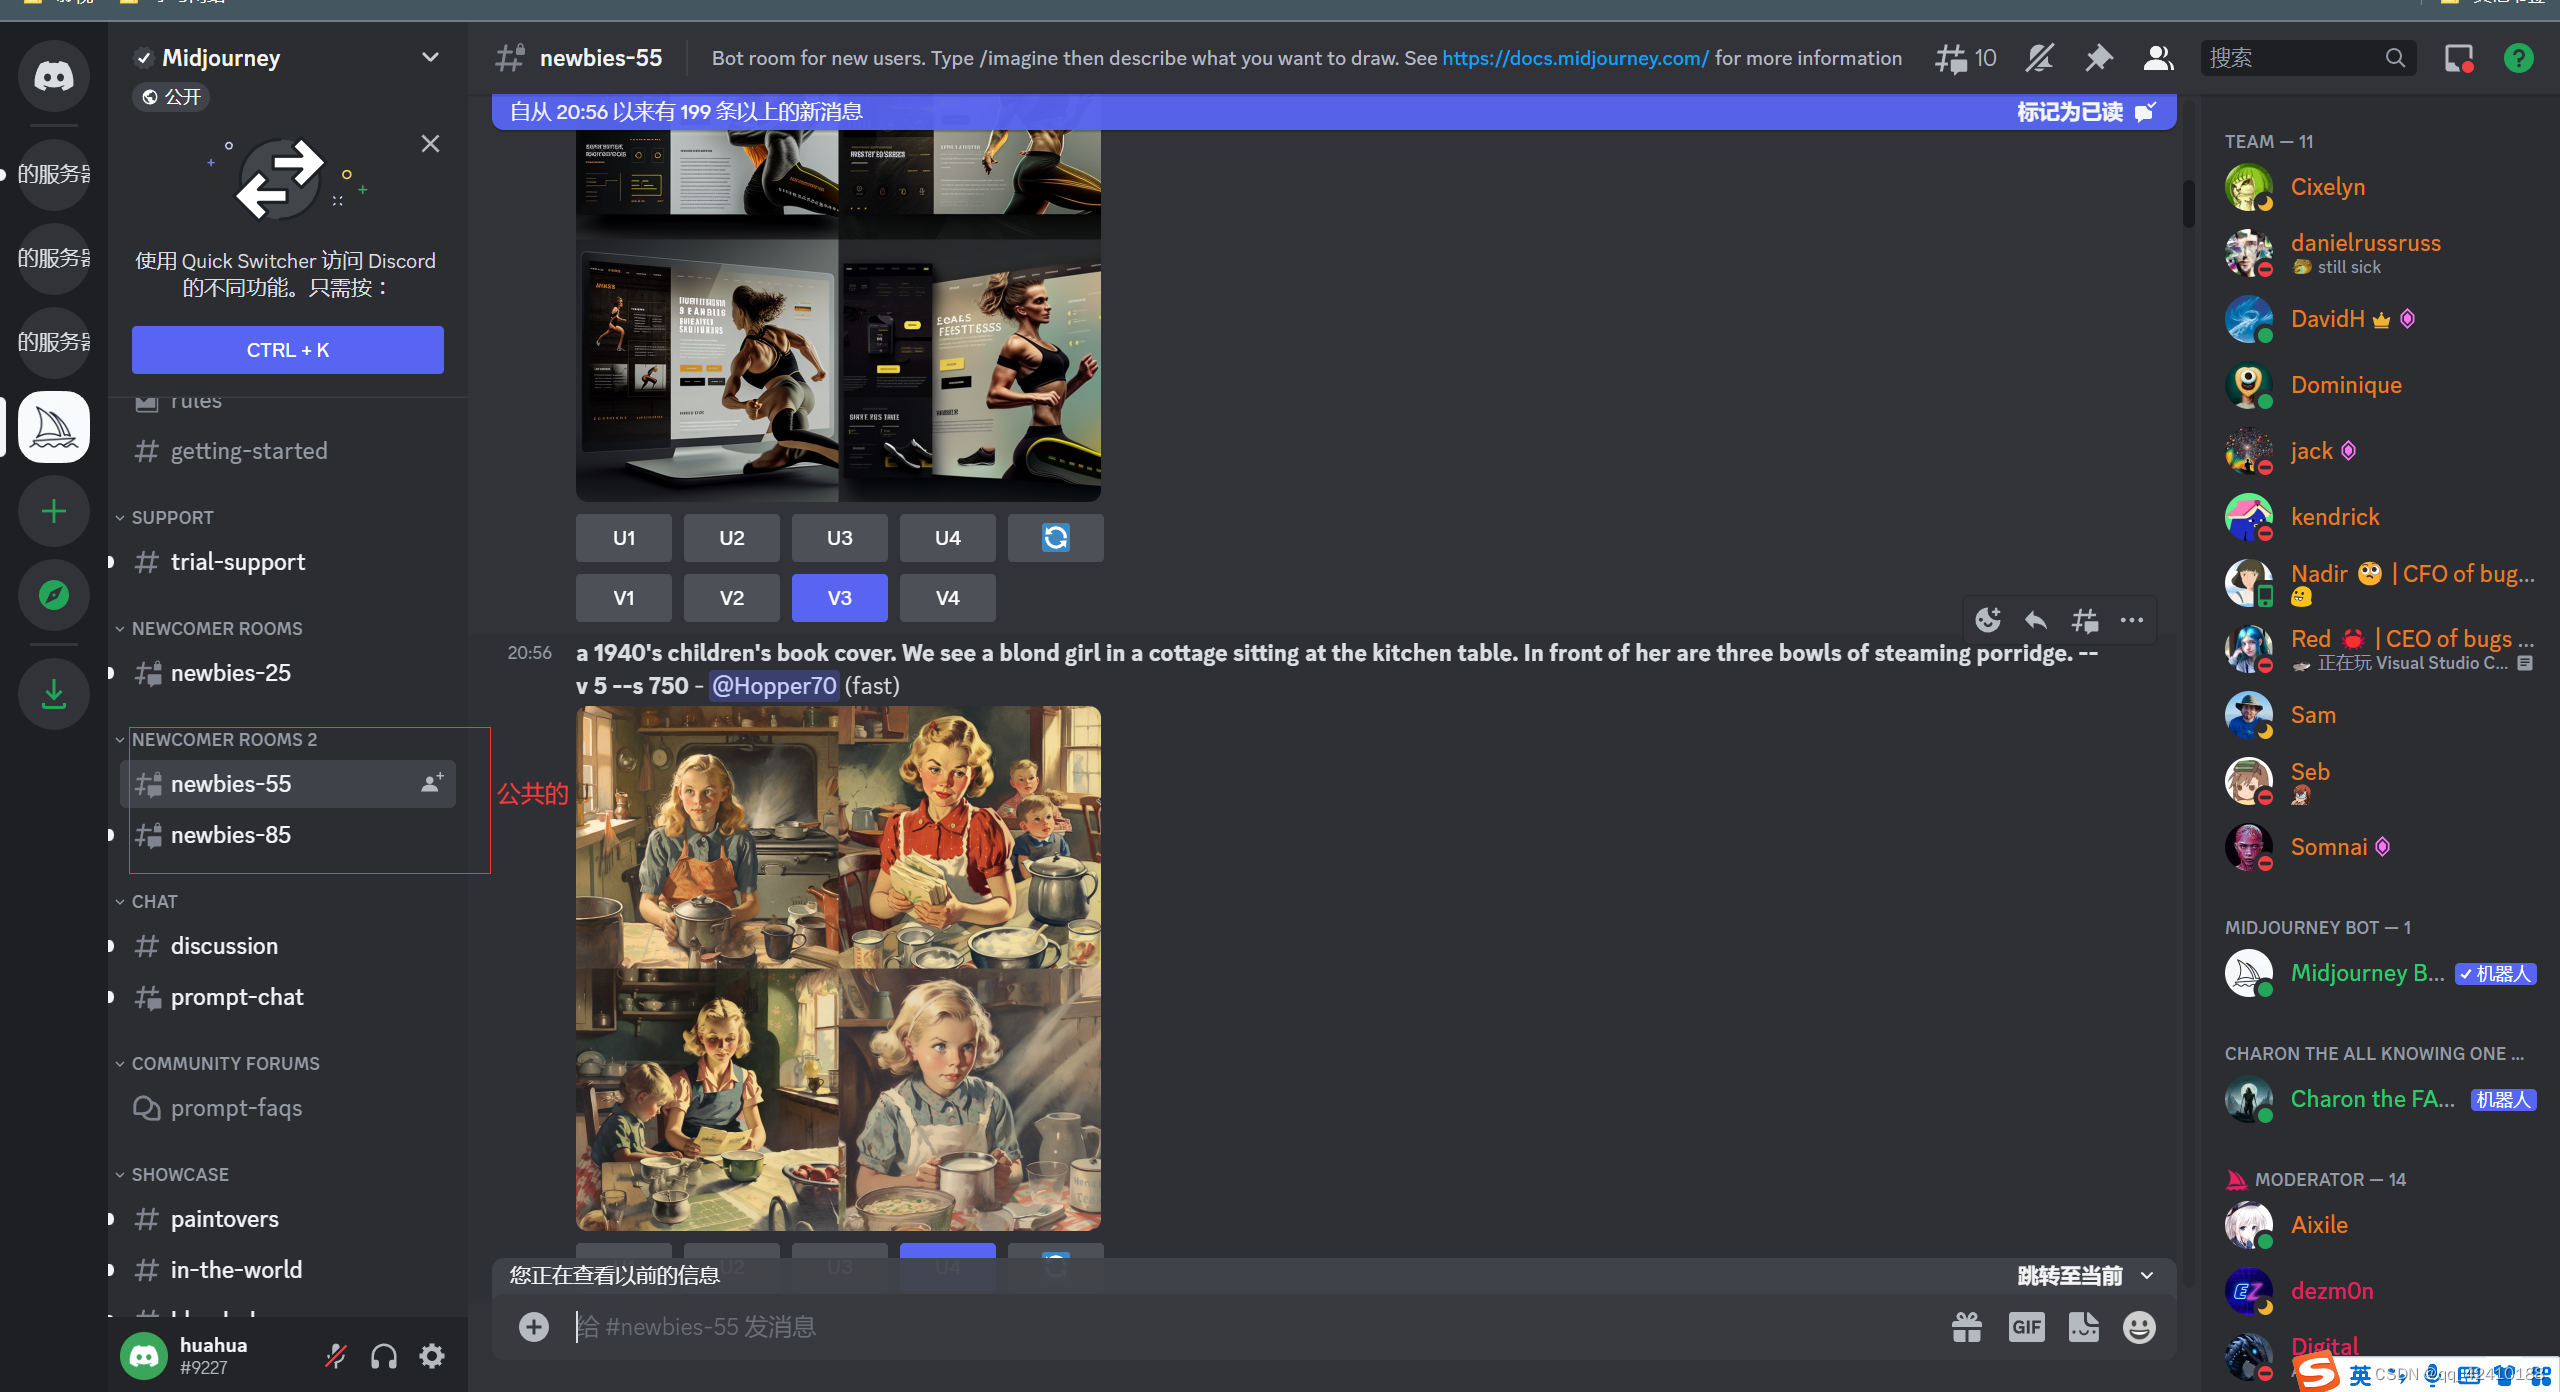Open Explore Discoverable Servers compass icon
2560x1392 pixels.
54,596
